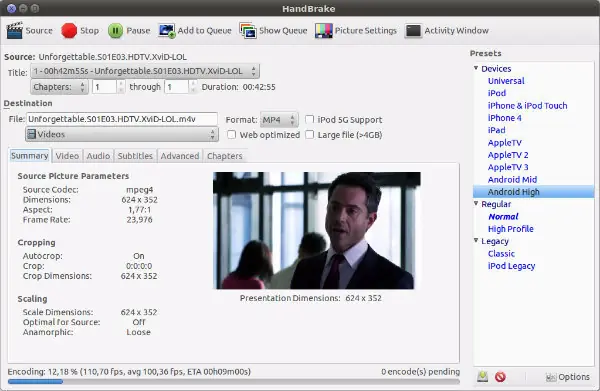Enable the iPod 5G Support checkbox
This screenshot has width=600, height=391.
click(310, 119)
